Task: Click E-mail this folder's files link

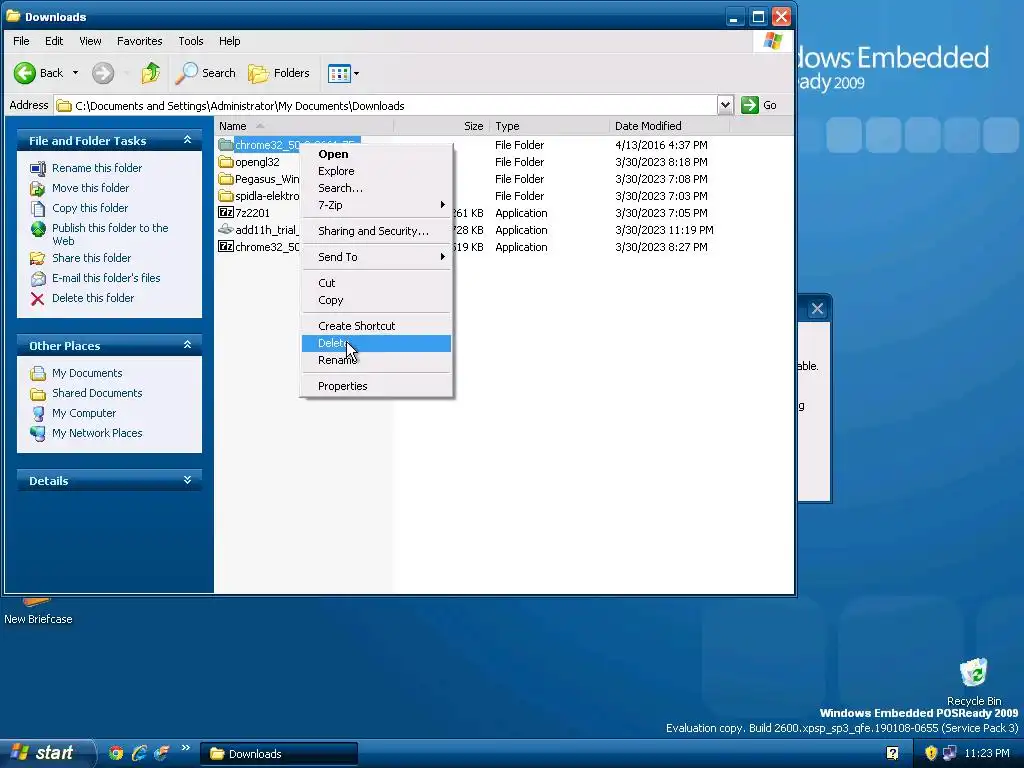Action: pyautogui.click(x=106, y=278)
